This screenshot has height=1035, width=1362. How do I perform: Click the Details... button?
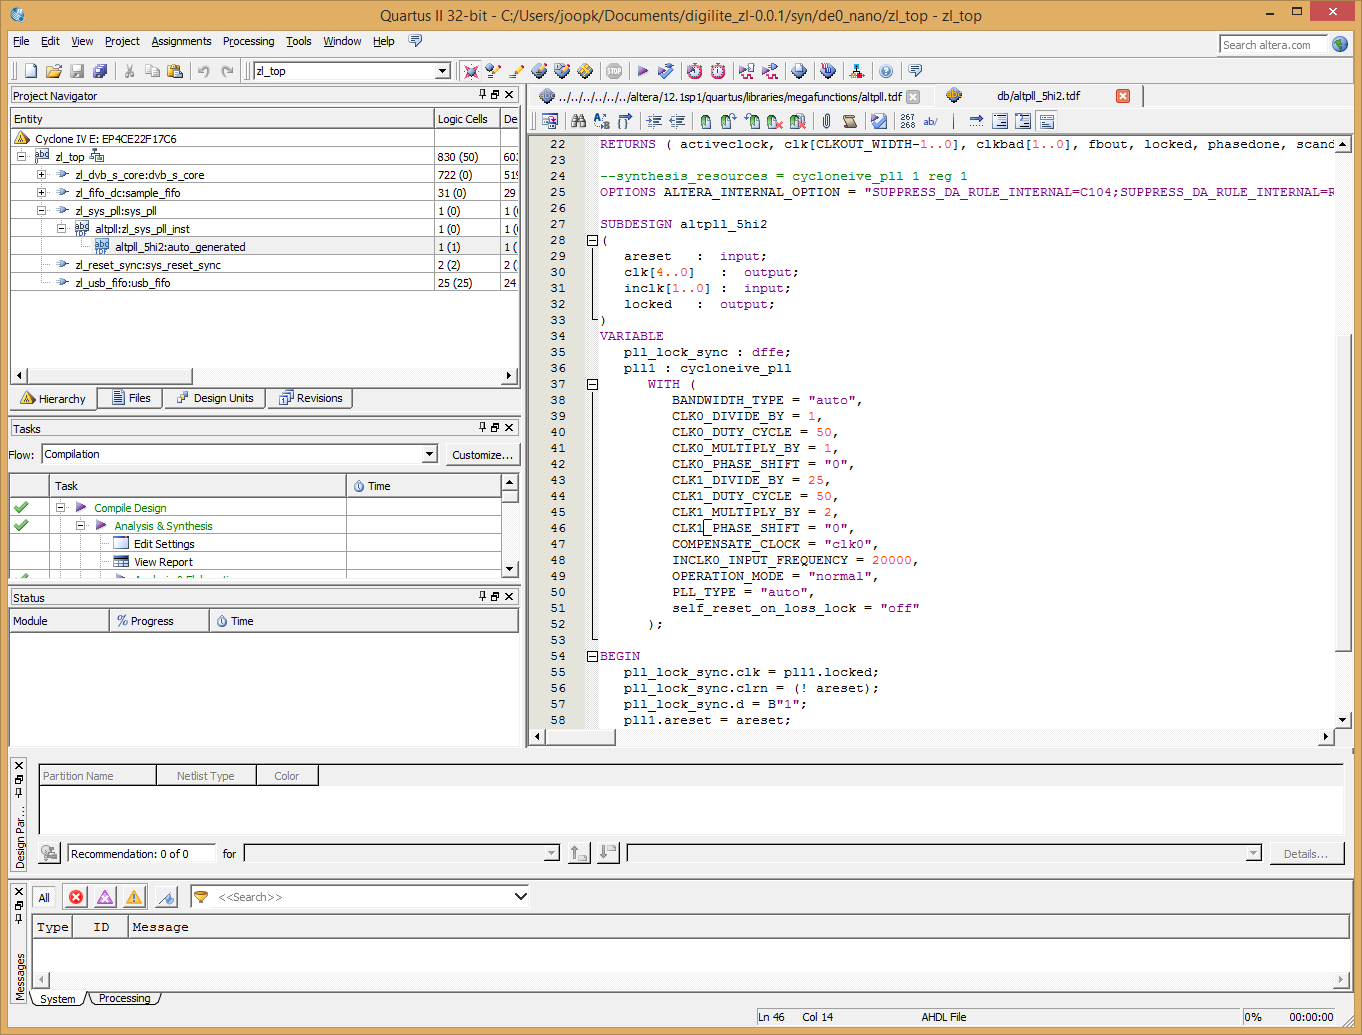point(1306,853)
